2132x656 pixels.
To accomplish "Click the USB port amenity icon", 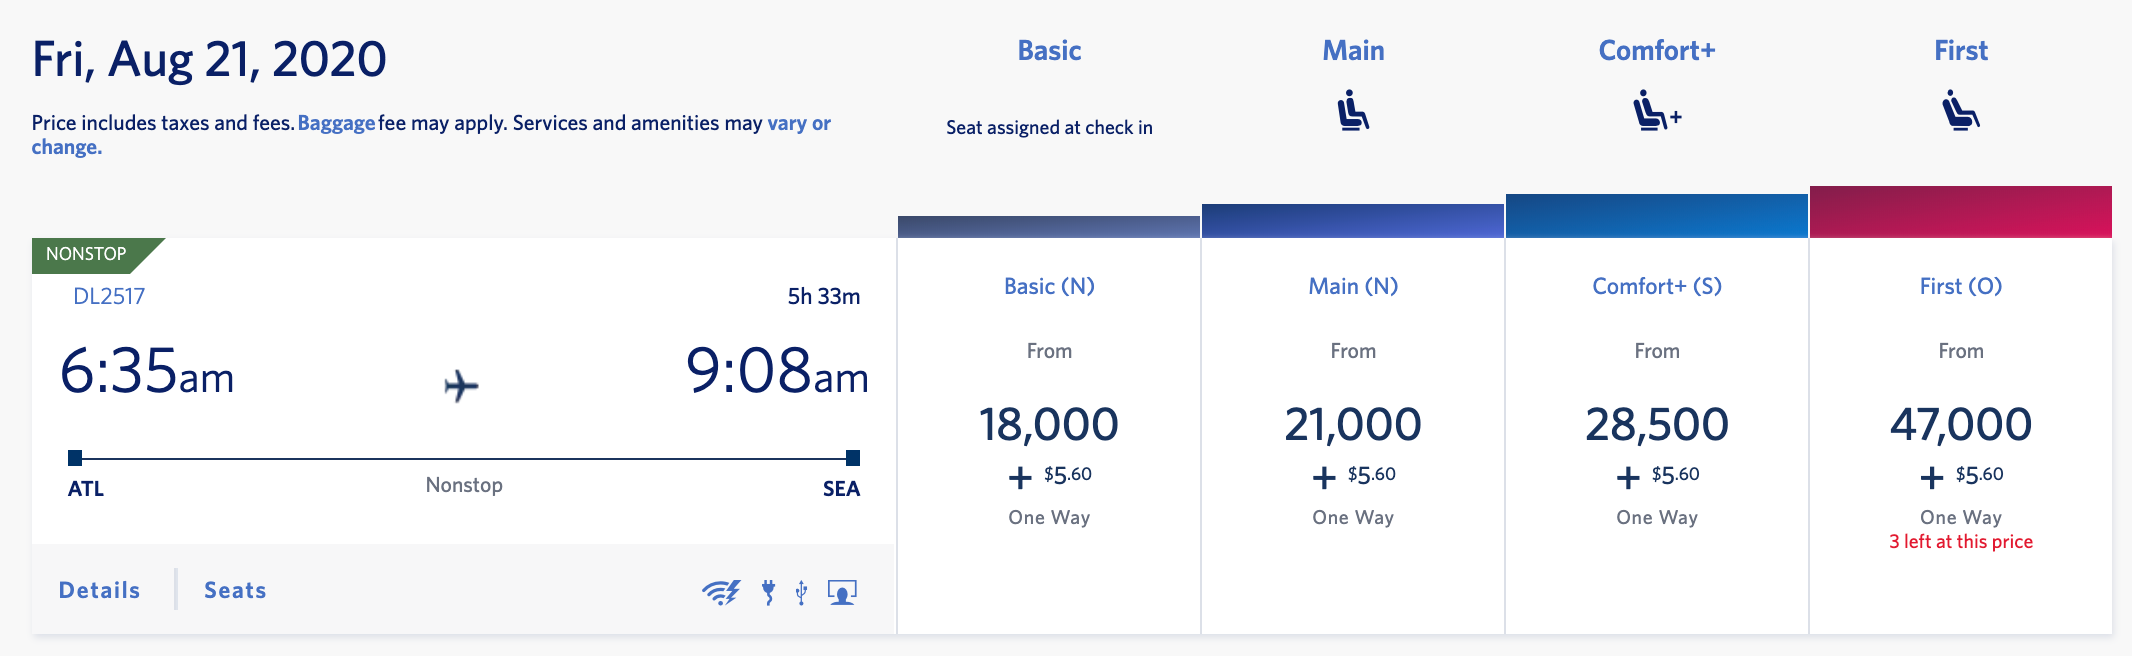I will [x=801, y=592].
